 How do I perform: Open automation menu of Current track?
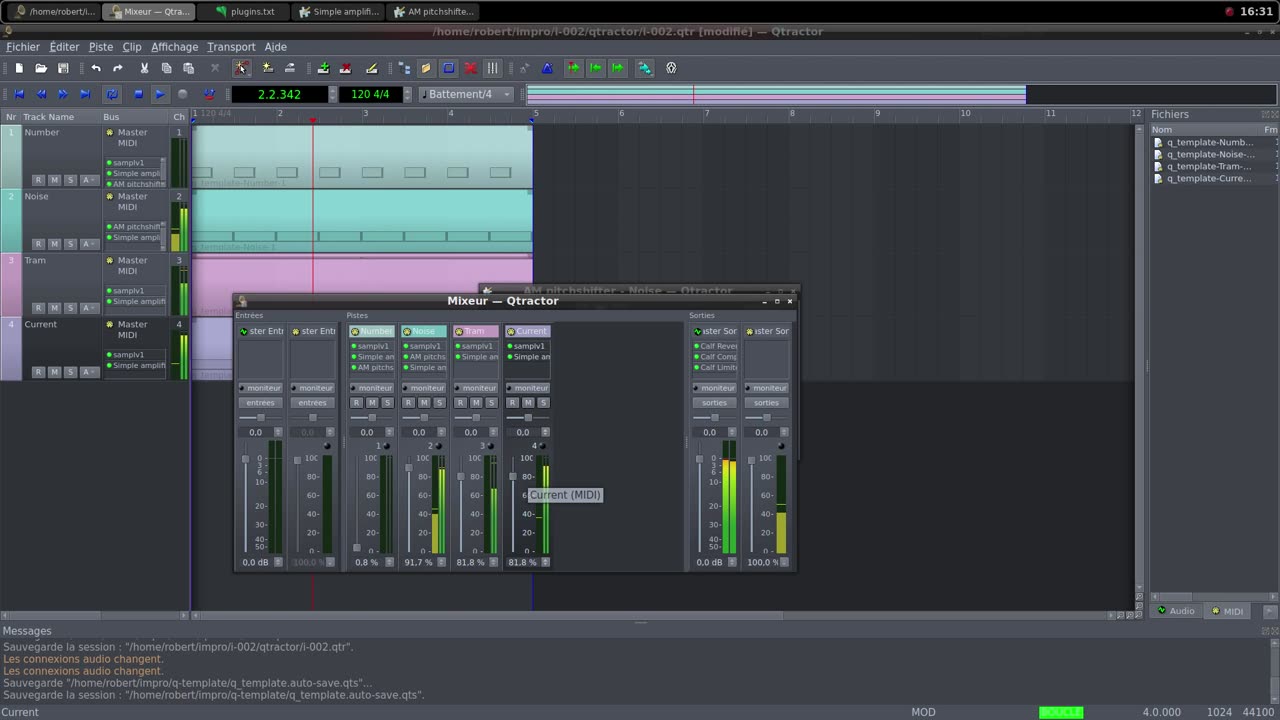click(x=88, y=372)
